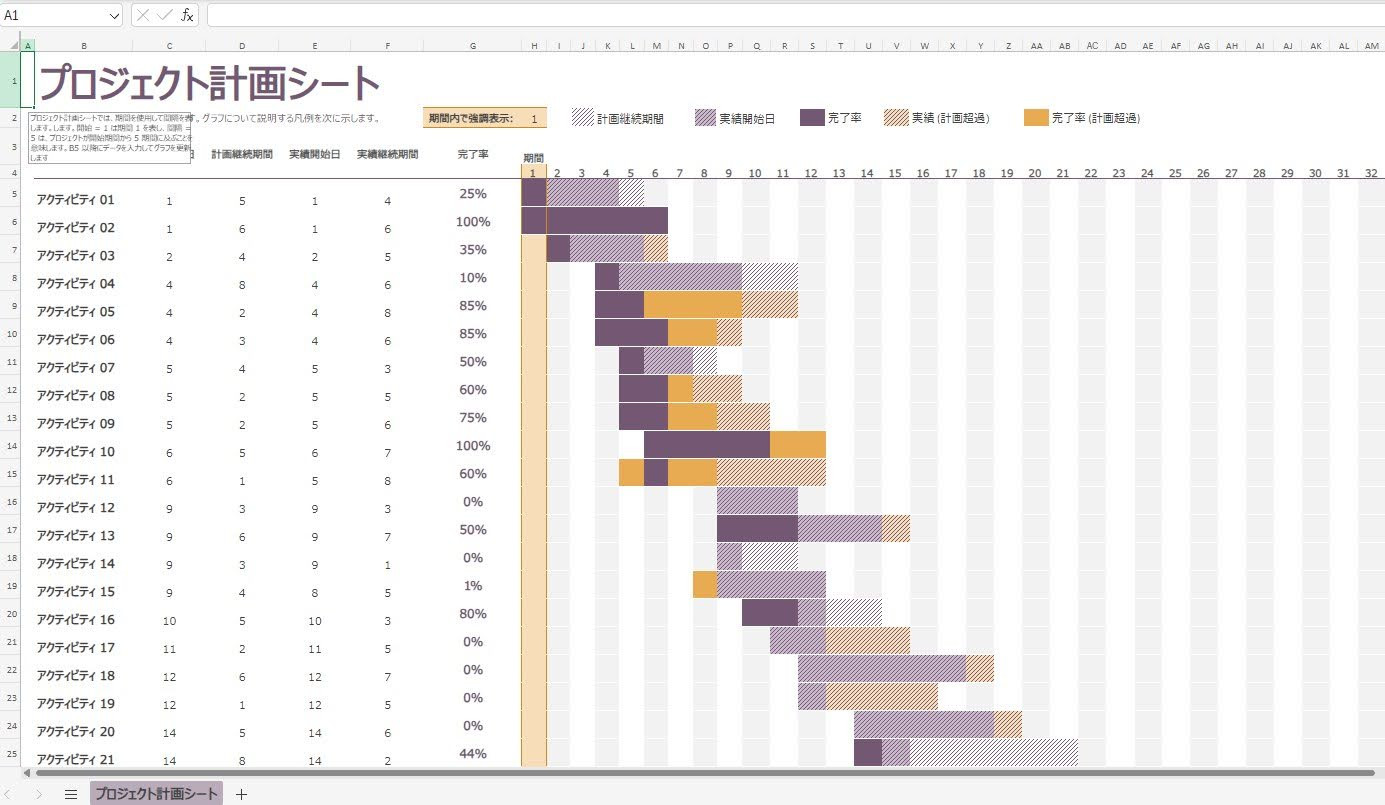
Task: Select column header B
Action: [84, 45]
